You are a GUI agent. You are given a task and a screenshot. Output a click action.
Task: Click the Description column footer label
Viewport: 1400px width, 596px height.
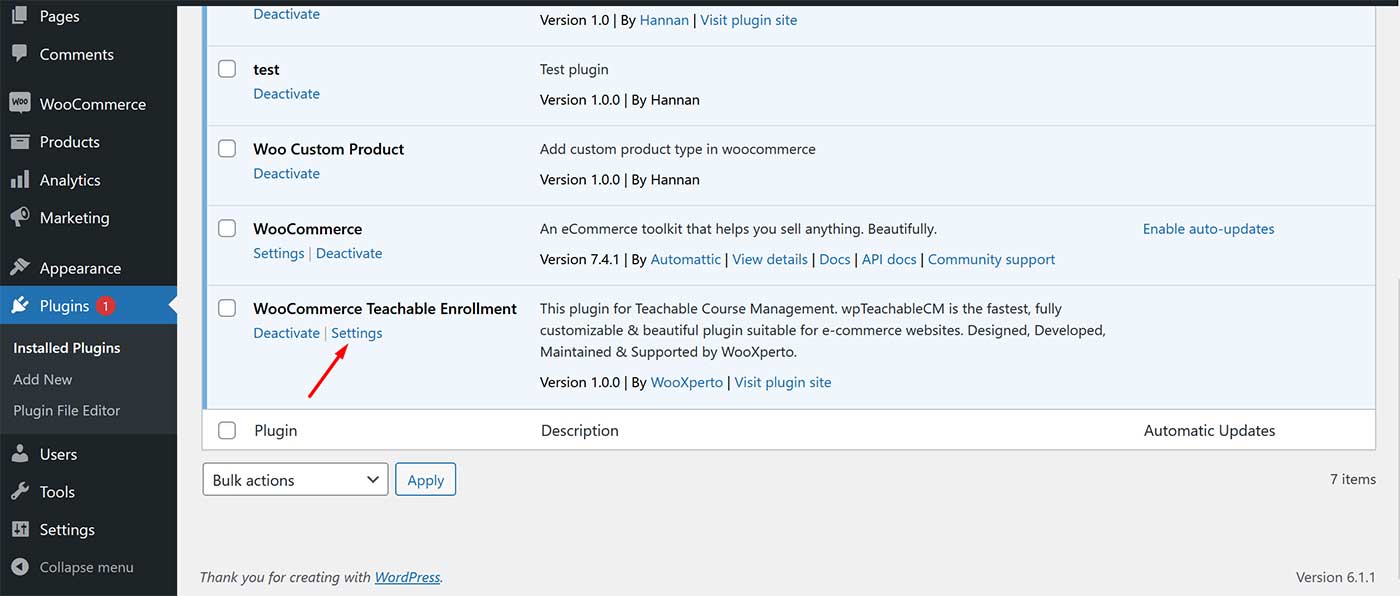pyautogui.click(x=580, y=430)
